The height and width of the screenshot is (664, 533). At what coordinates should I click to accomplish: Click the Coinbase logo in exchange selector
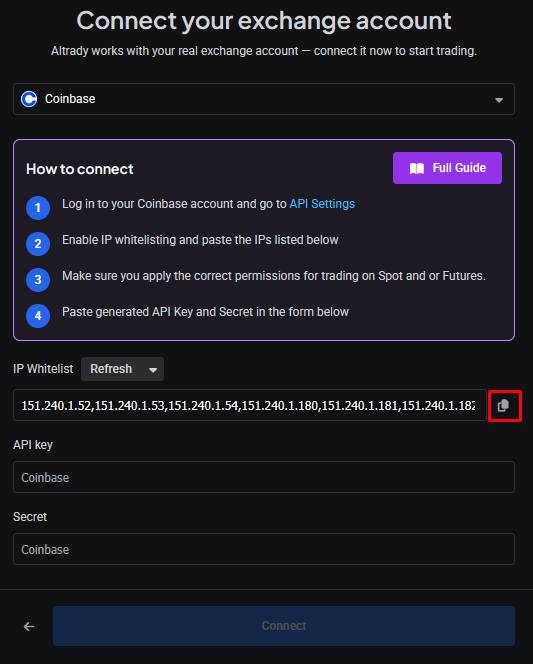(29, 99)
